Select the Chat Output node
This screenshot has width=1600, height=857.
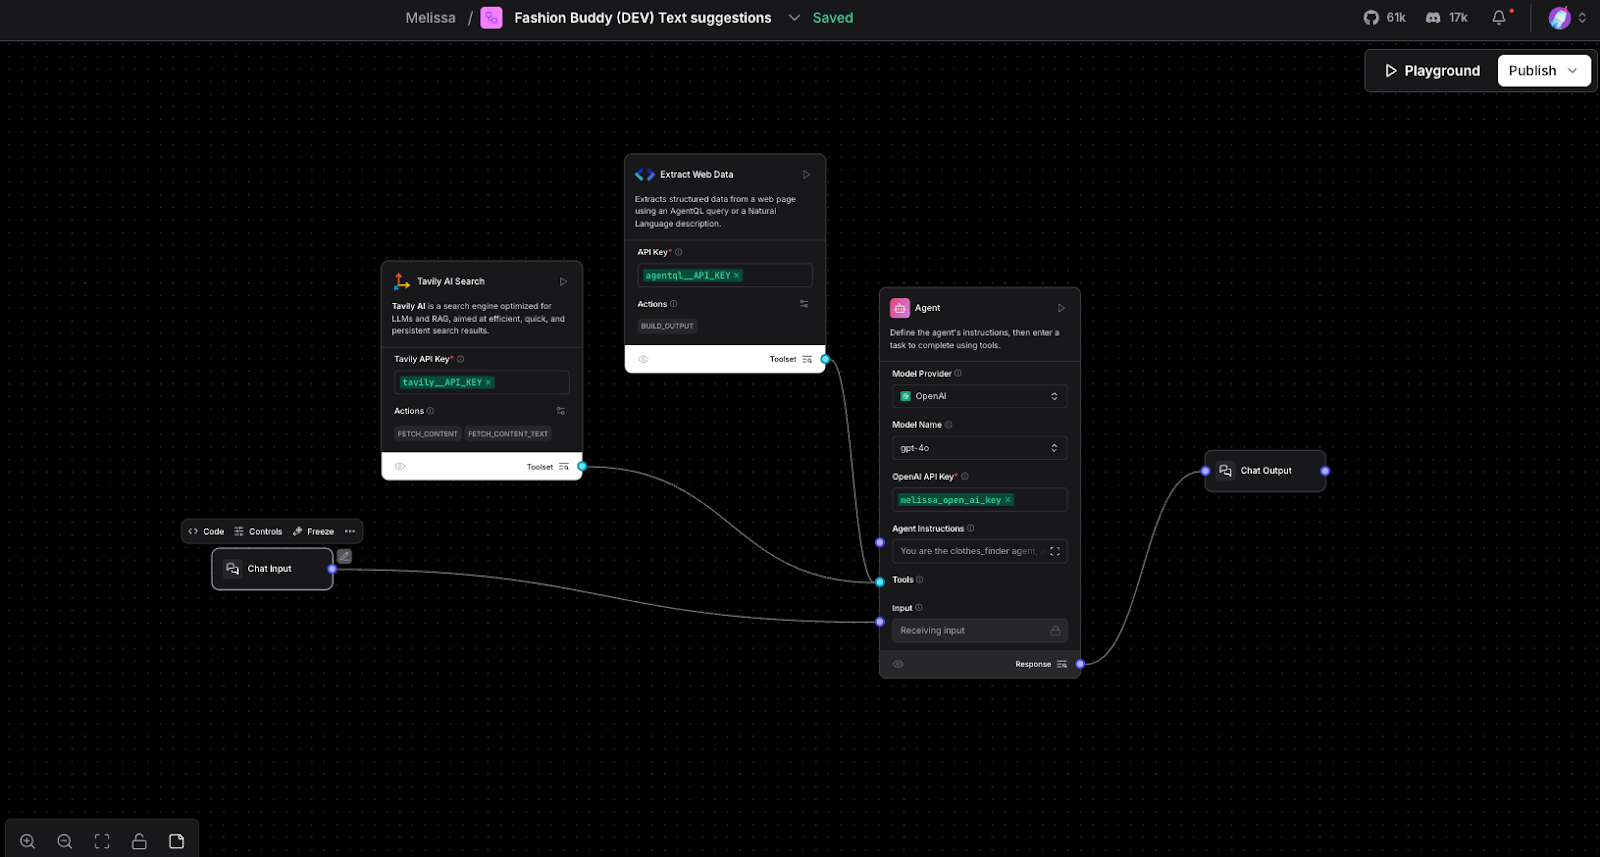pos(1265,470)
